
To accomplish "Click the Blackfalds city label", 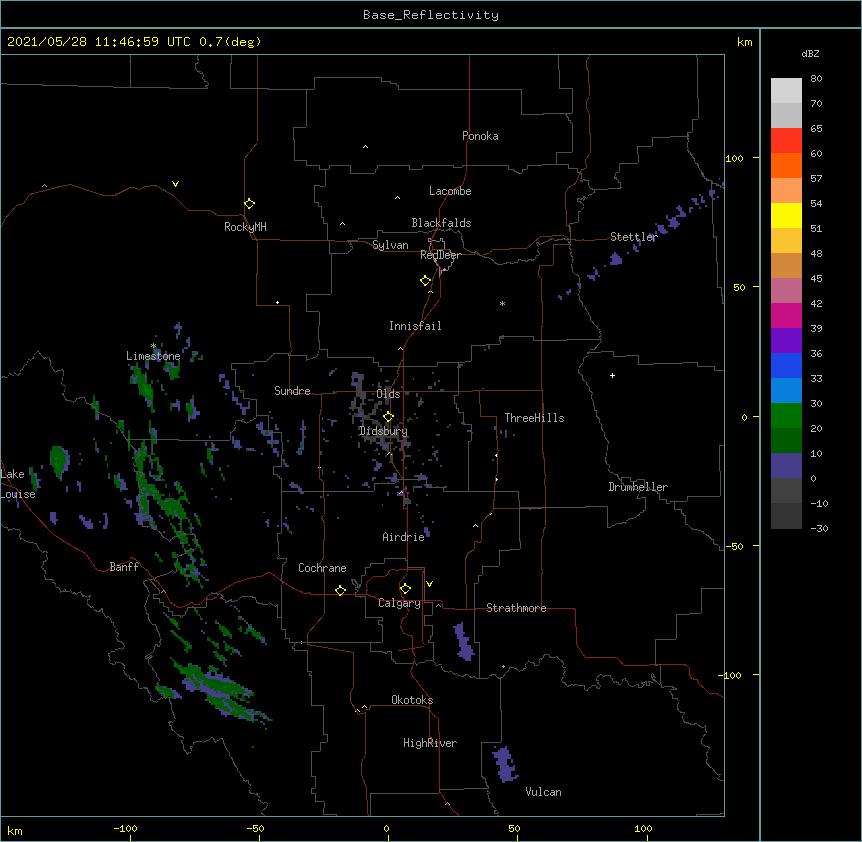I will click(441, 223).
